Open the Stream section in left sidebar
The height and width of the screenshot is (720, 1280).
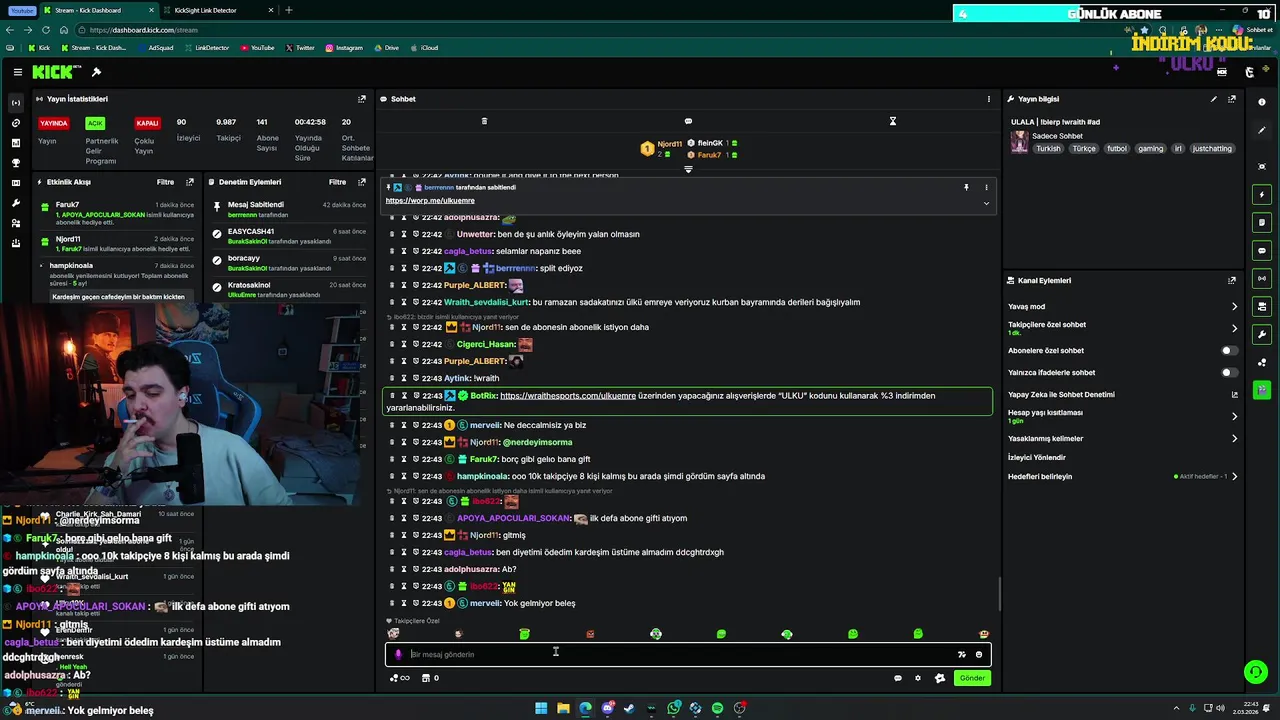(x=16, y=103)
